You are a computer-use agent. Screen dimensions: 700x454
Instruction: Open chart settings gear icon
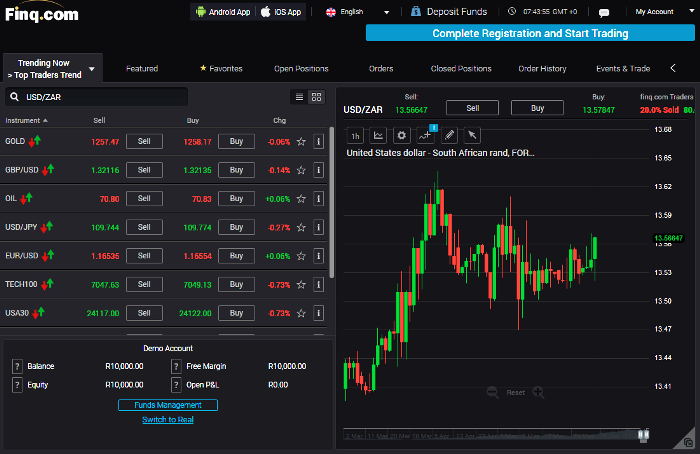401,136
